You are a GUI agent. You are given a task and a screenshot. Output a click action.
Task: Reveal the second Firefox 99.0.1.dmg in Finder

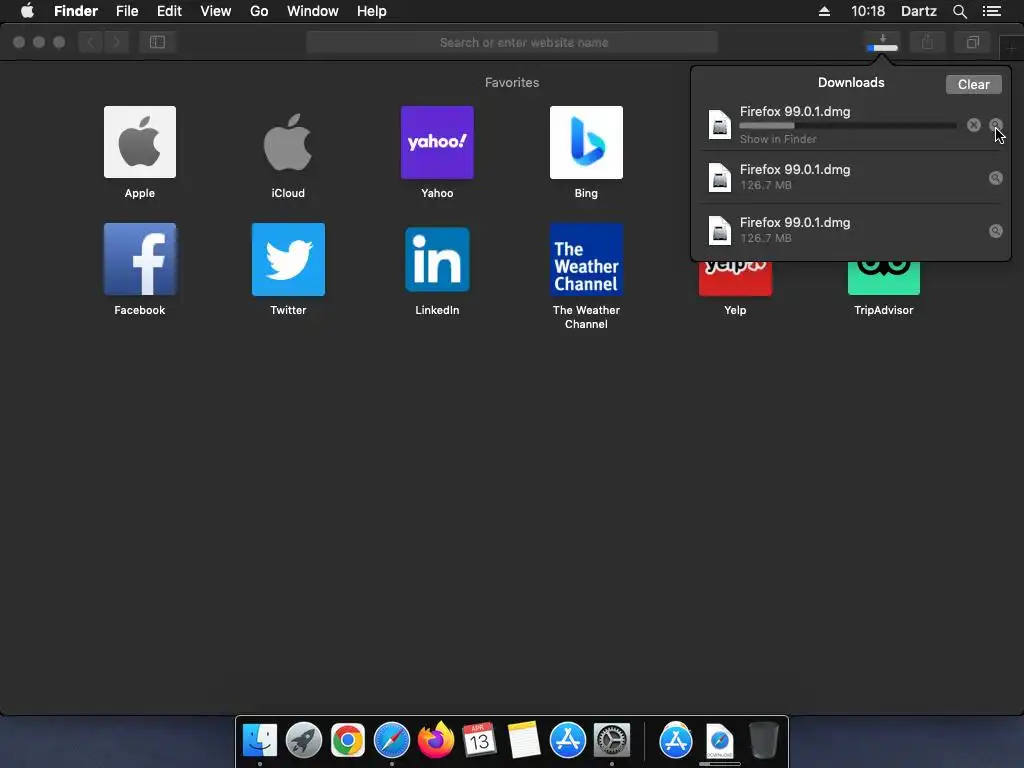coord(995,178)
